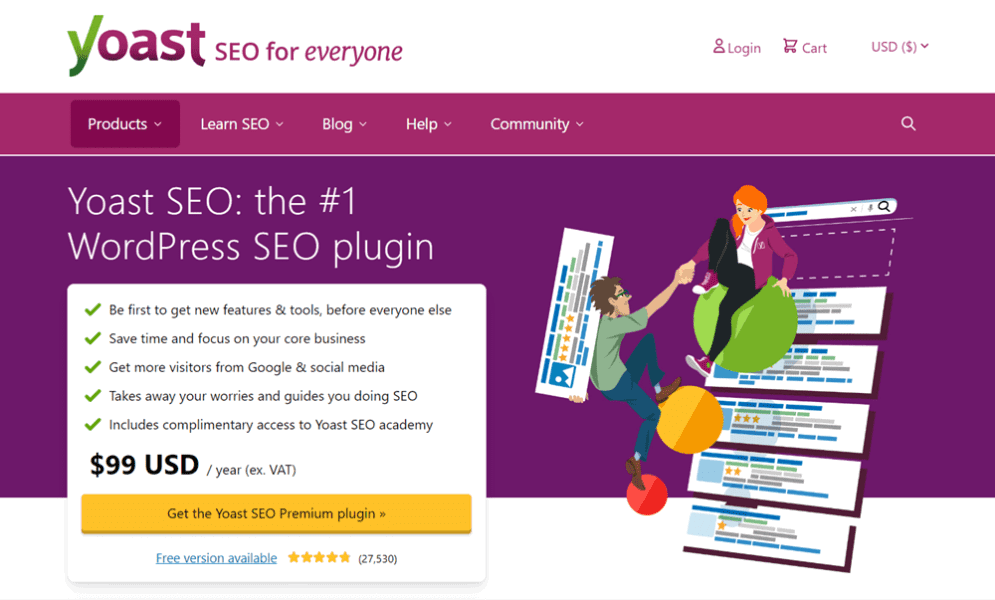Click 'Be first to get new features & tools' text
995x600 pixels.
pyautogui.click(x=280, y=310)
